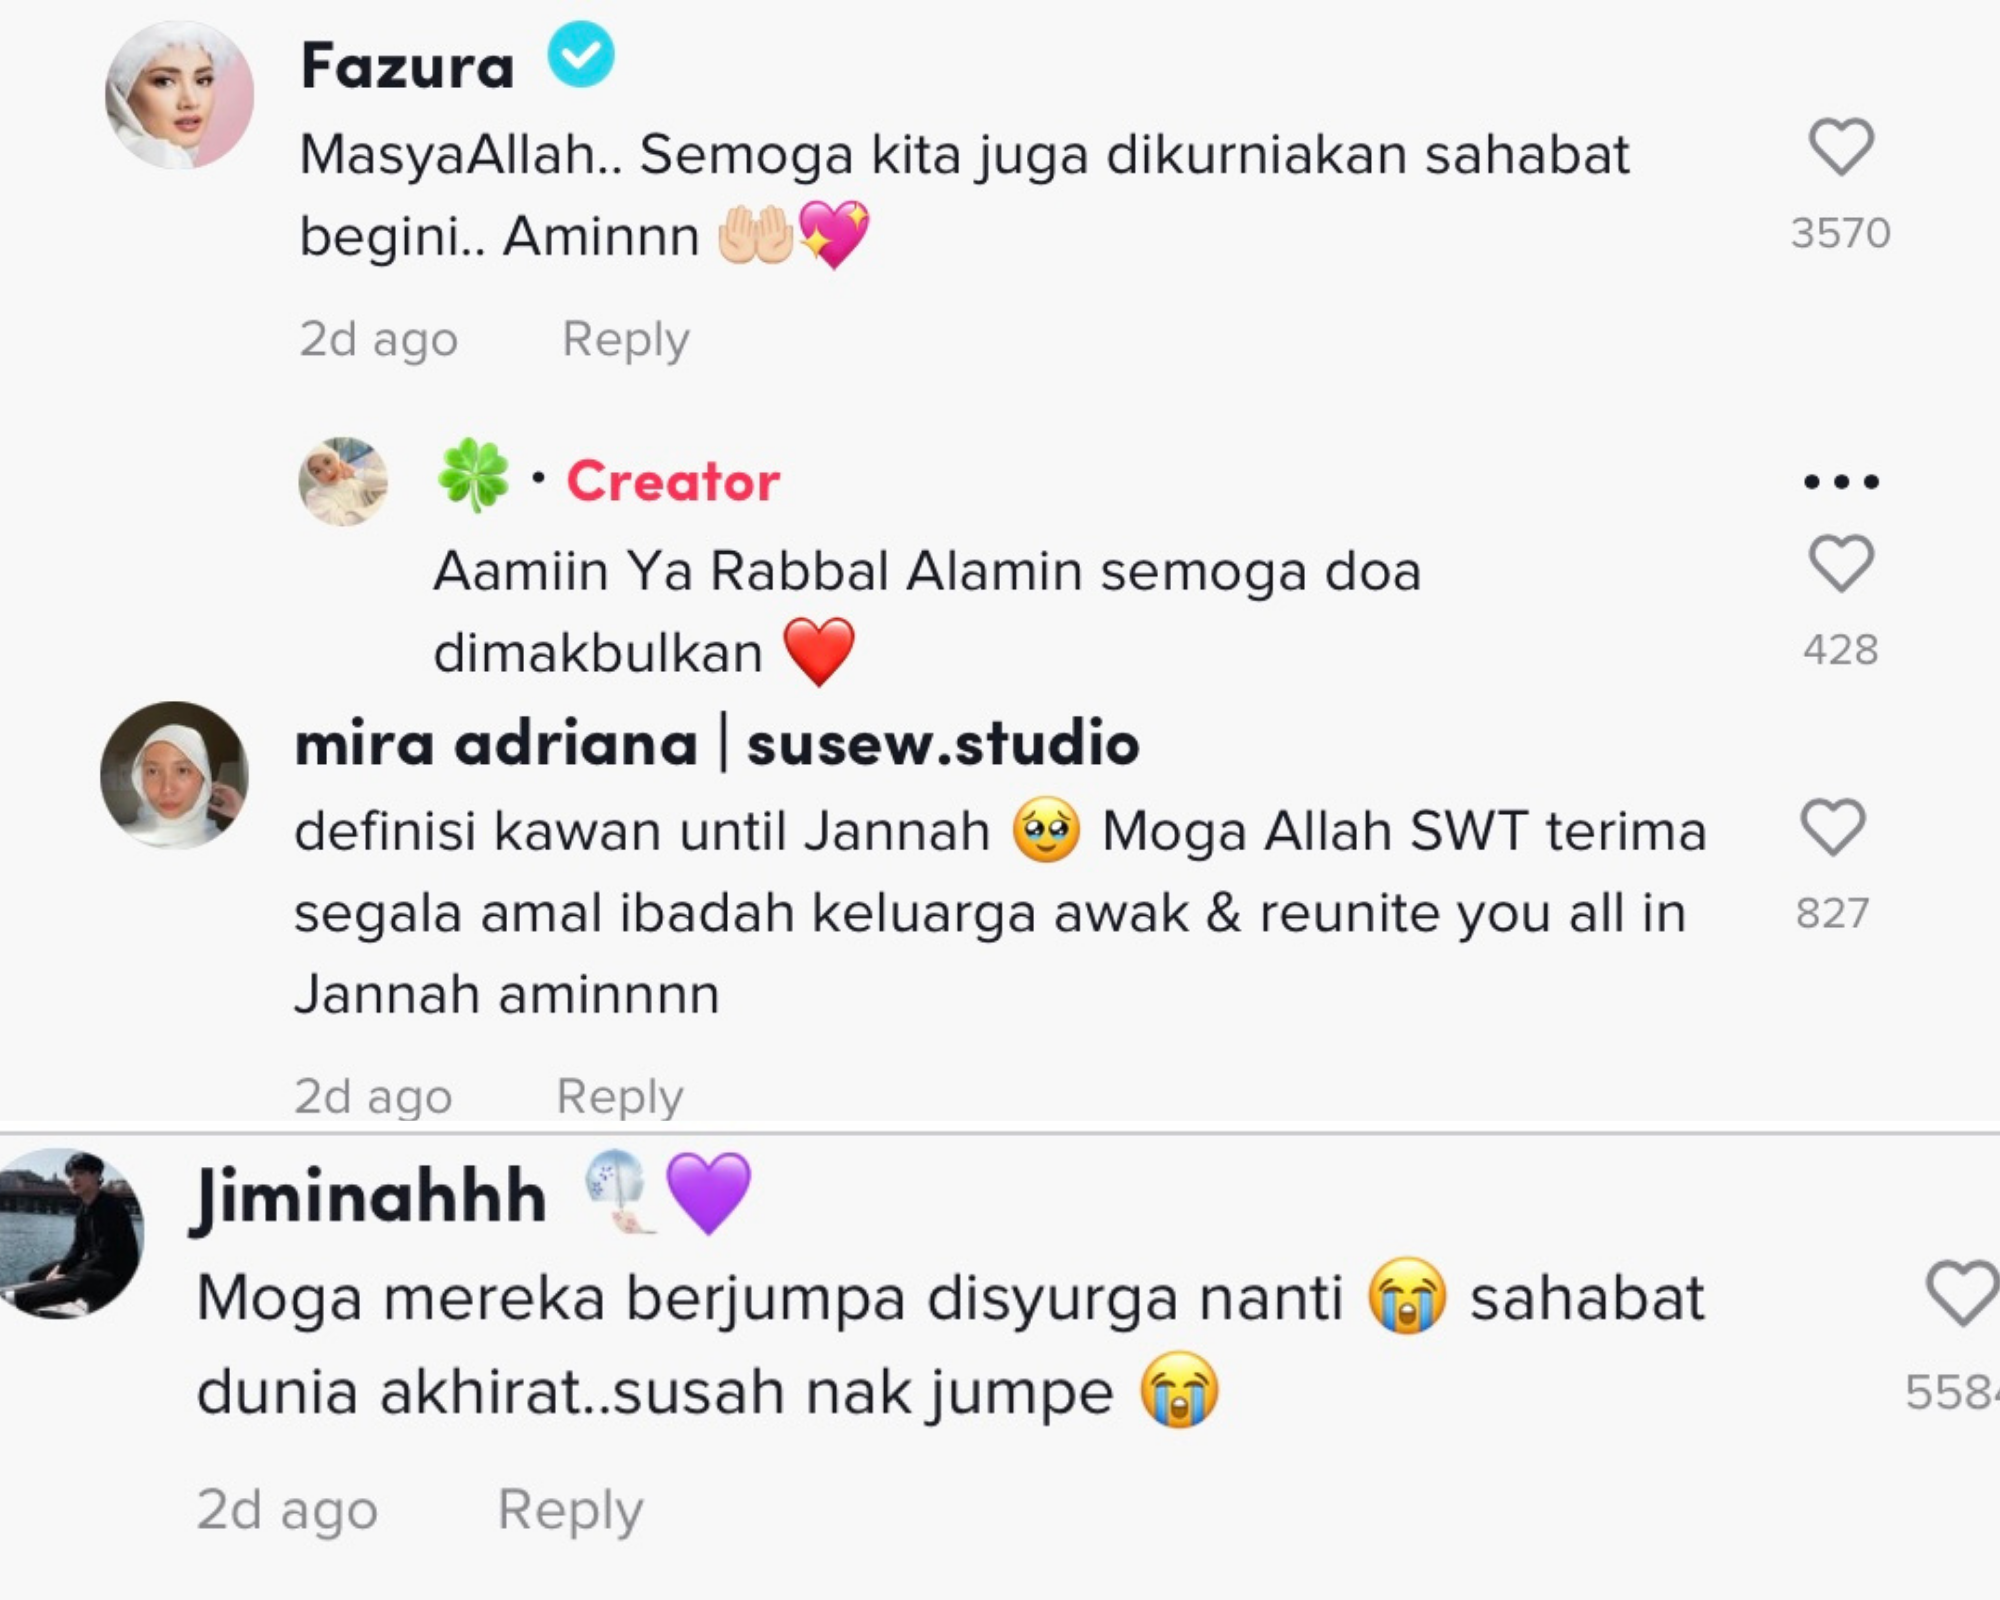Open the Jiminahhh username link
2000x1600 pixels.
pyautogui.click(x=369, y=1195)
